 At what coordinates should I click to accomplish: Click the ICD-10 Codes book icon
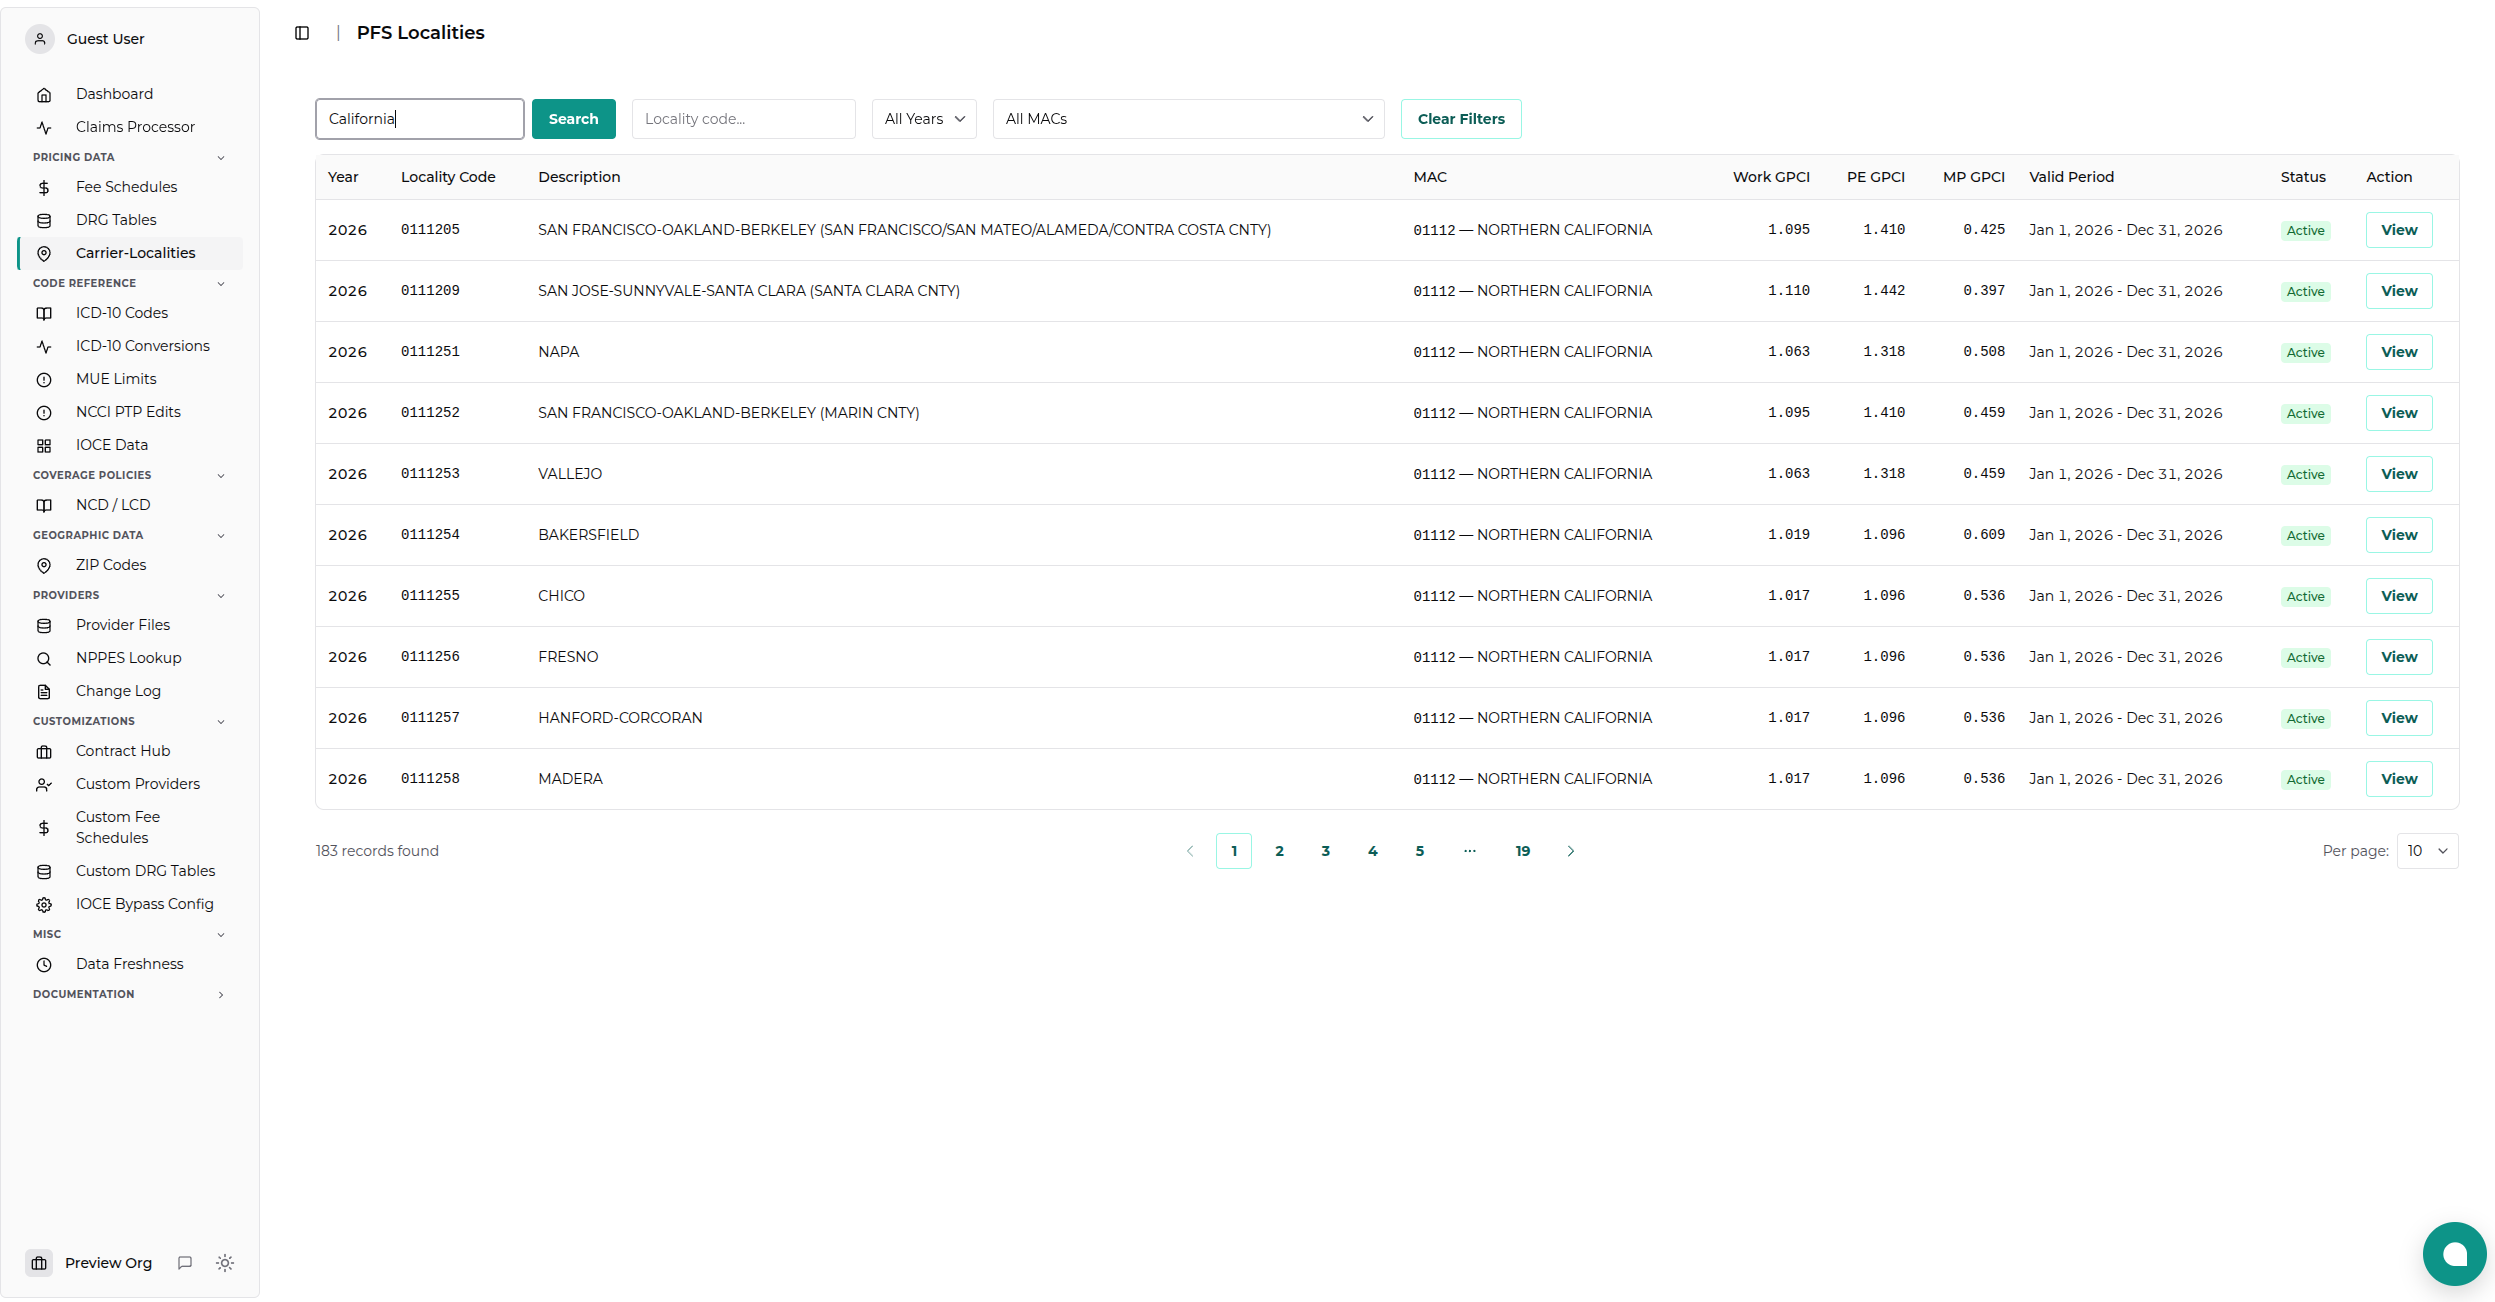pos(44,314)
